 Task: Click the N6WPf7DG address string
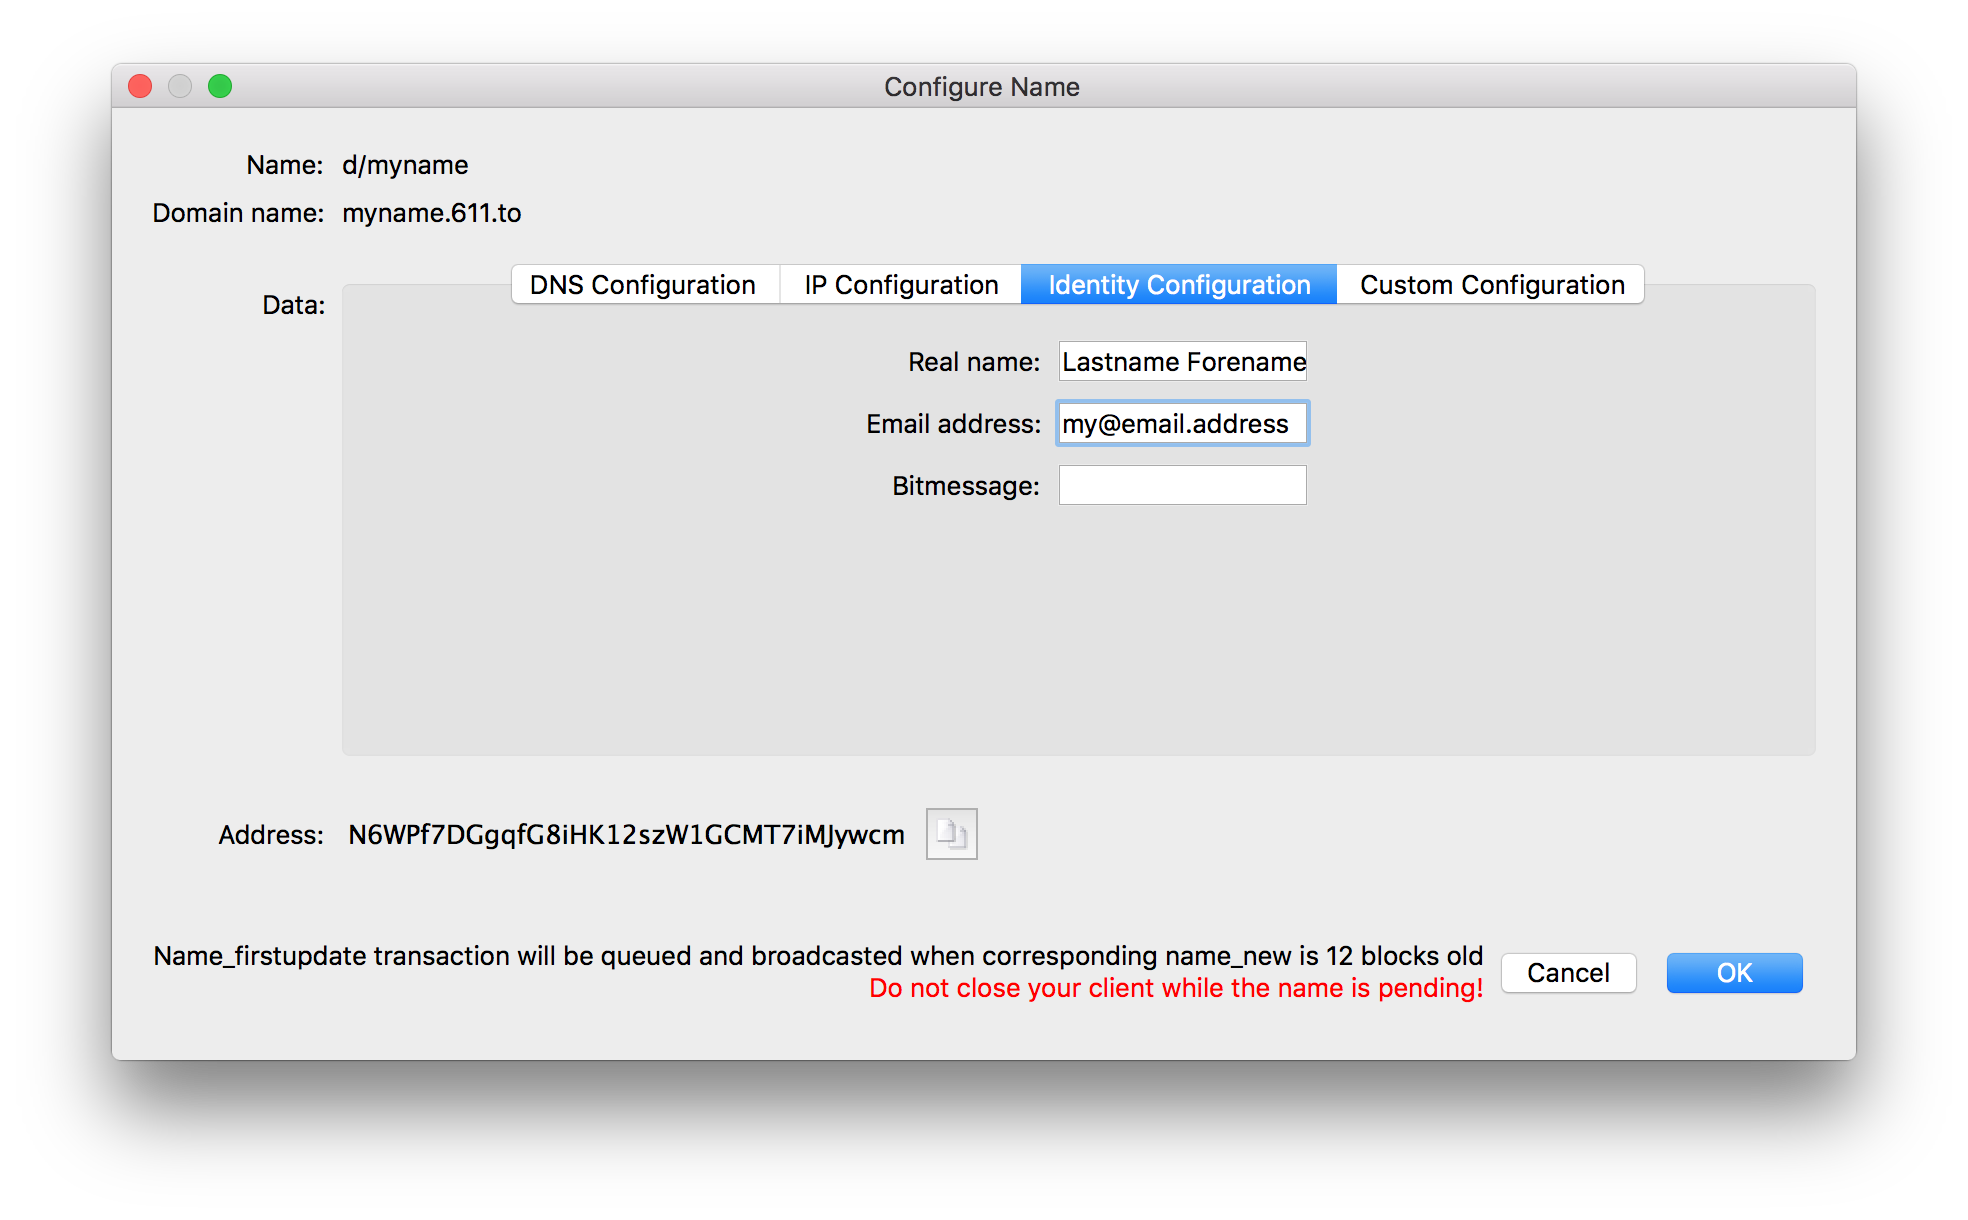coord(626,835)
